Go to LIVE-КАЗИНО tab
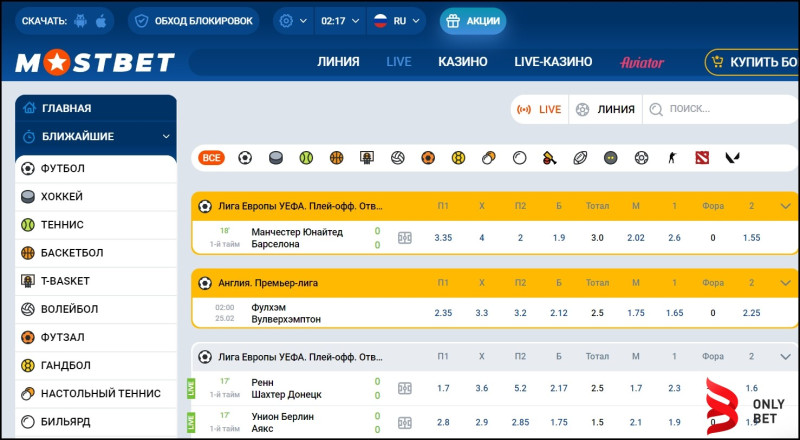The height and width of the screenshot is (440, 800). tap(553, 62)
